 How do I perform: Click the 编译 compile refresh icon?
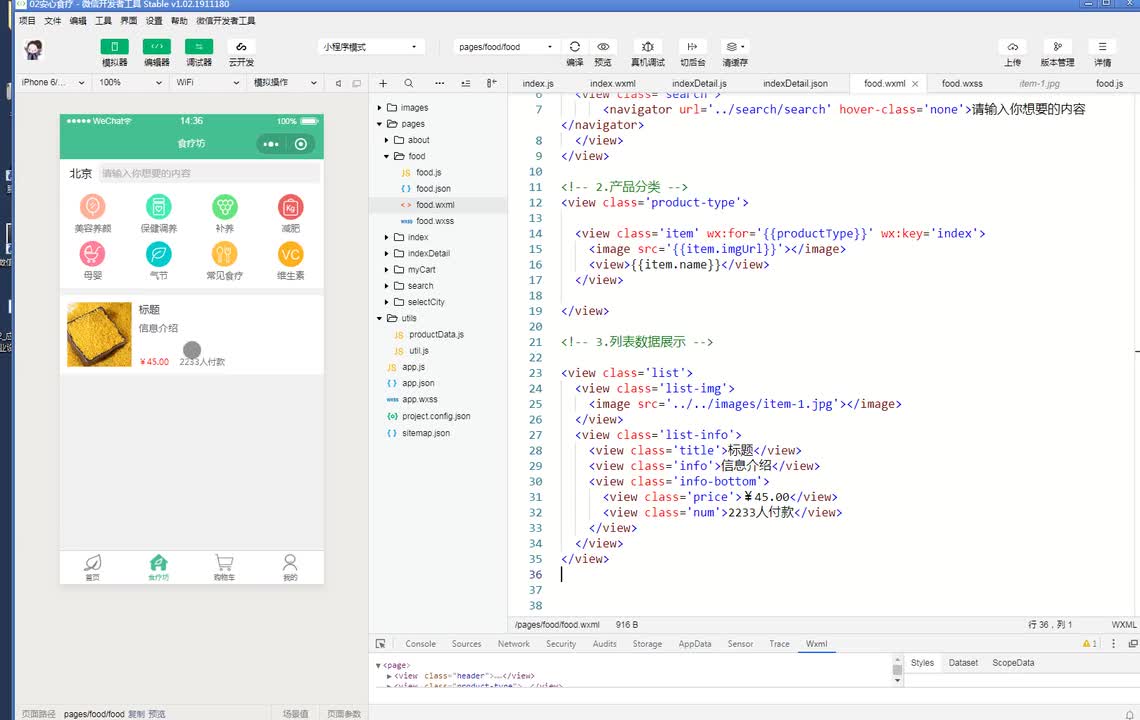574,47
